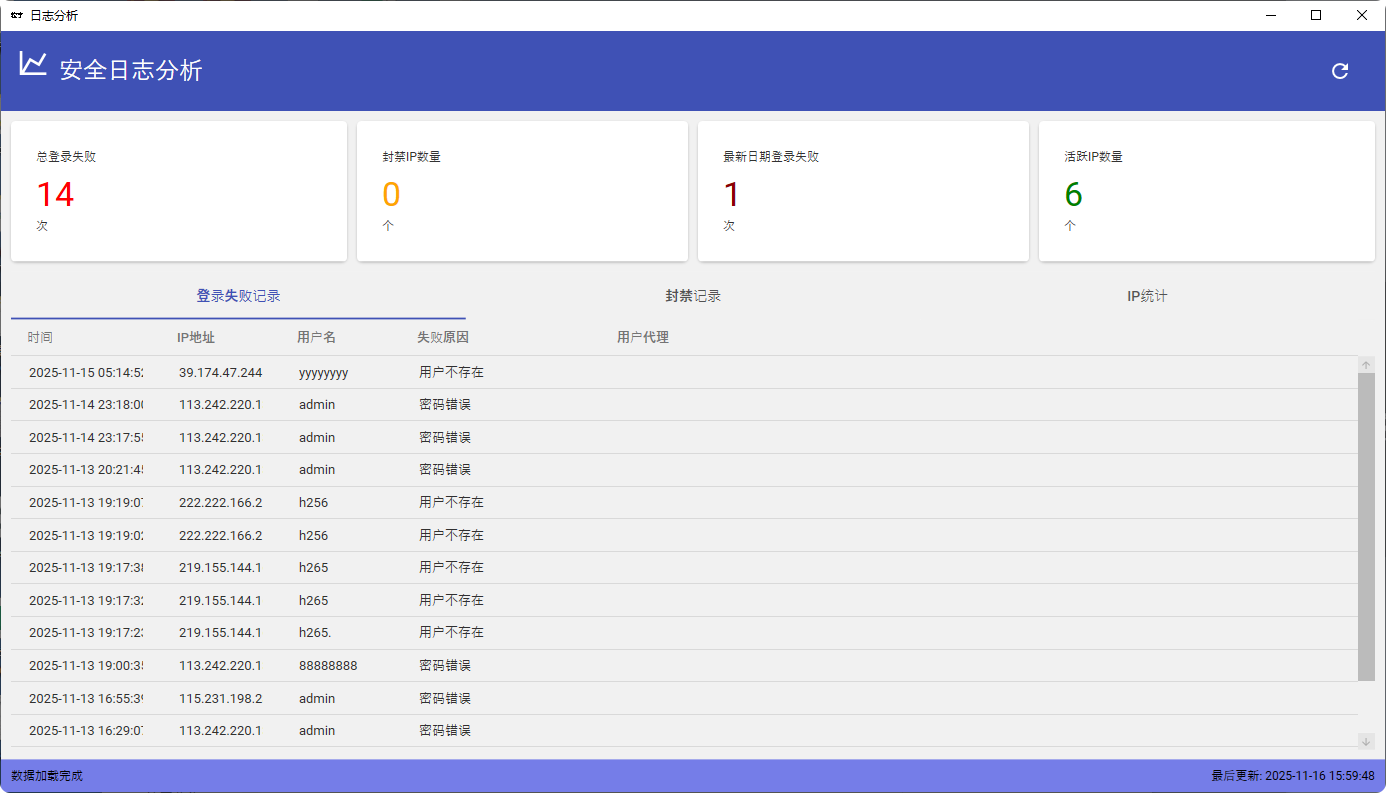The width and height of the screenshot is (1386, 793).
Task: Click the 最新日期登录失败 card
Action: [x=863, y=190]
